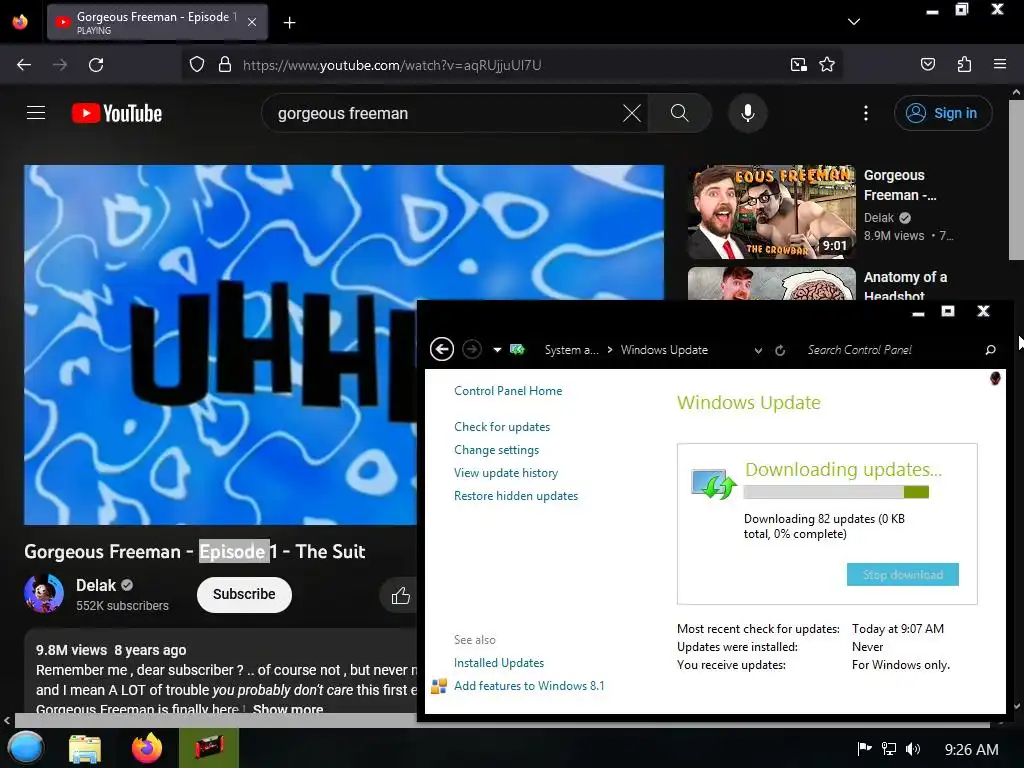Open Firefox hamburger application menu
The image size is (1024, 768).
click(1000, 64)
